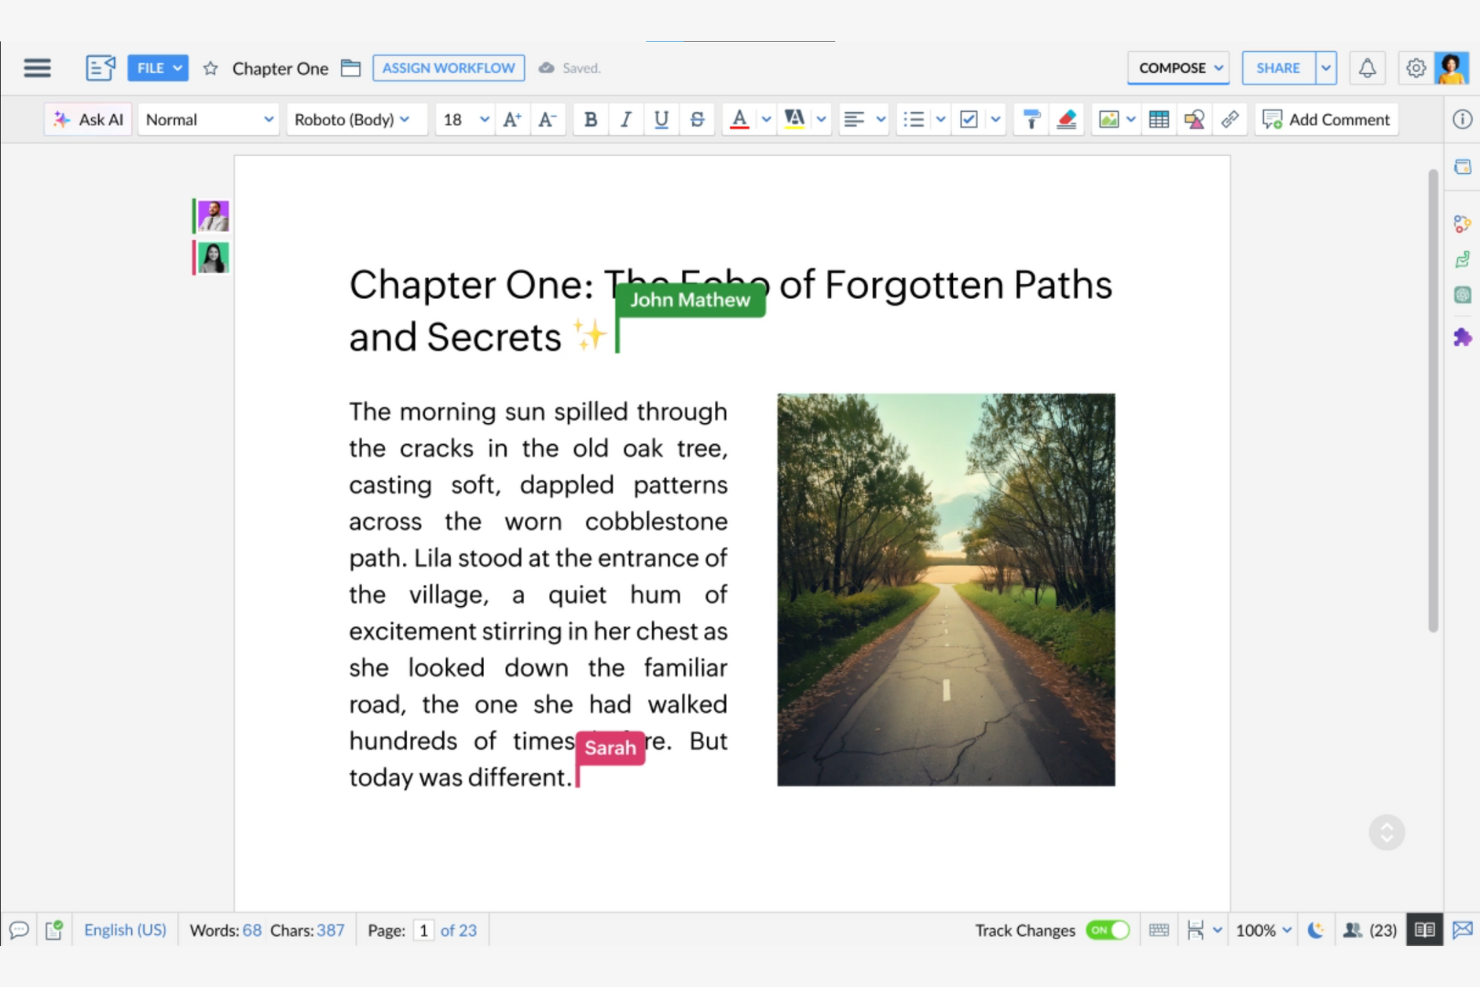Click the night mode moon icon in status bar
The image size is (1480, 987).
[x=1316, y=929]
